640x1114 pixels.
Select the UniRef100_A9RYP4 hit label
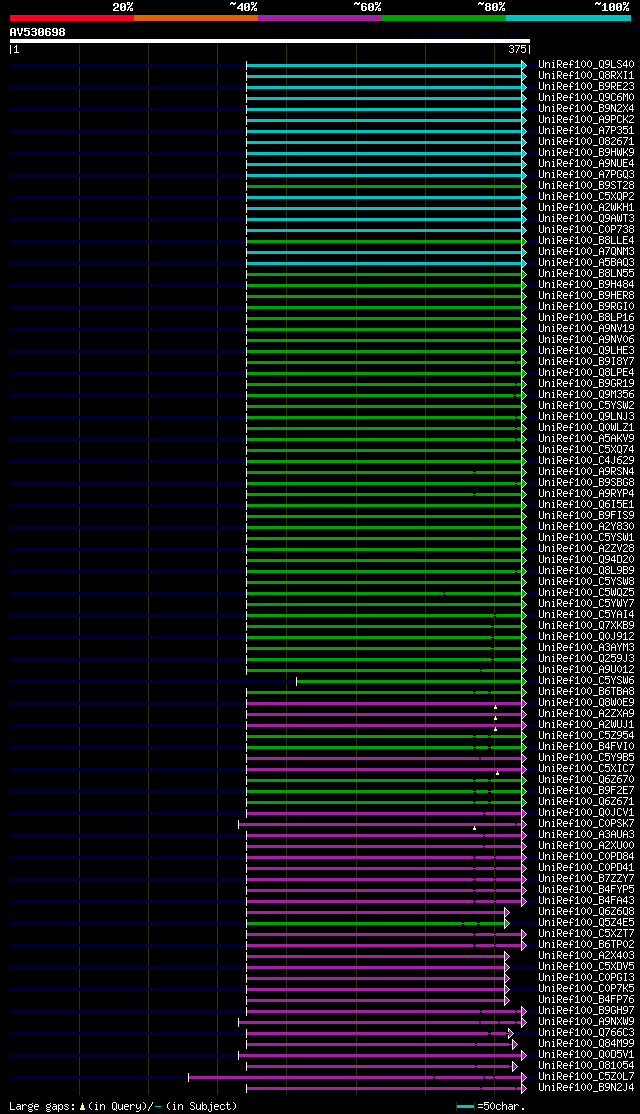click(586, 494)
